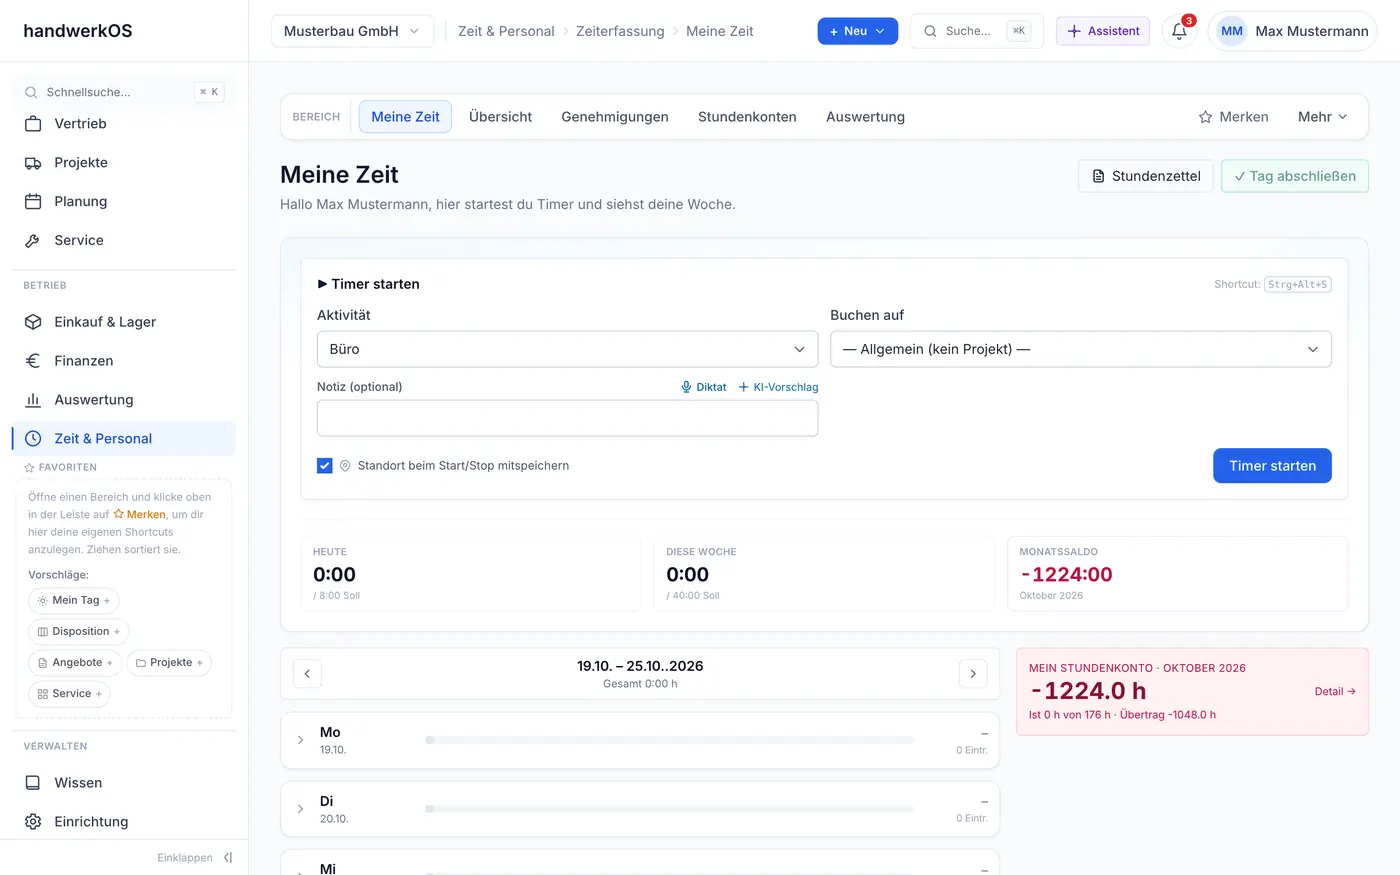1400x875 pixels.
Task: Open the Buchen auf project dropdown
Action: click(1081, 349)
